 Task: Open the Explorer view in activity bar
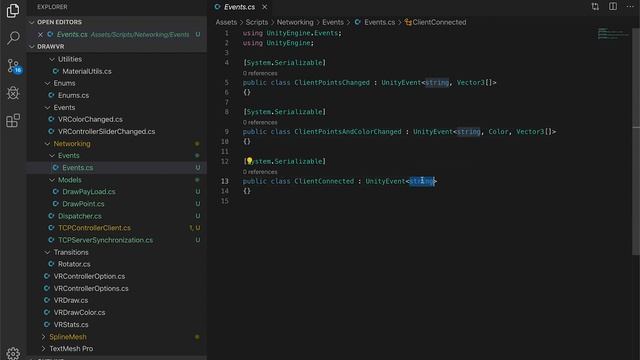click(13, 11)
